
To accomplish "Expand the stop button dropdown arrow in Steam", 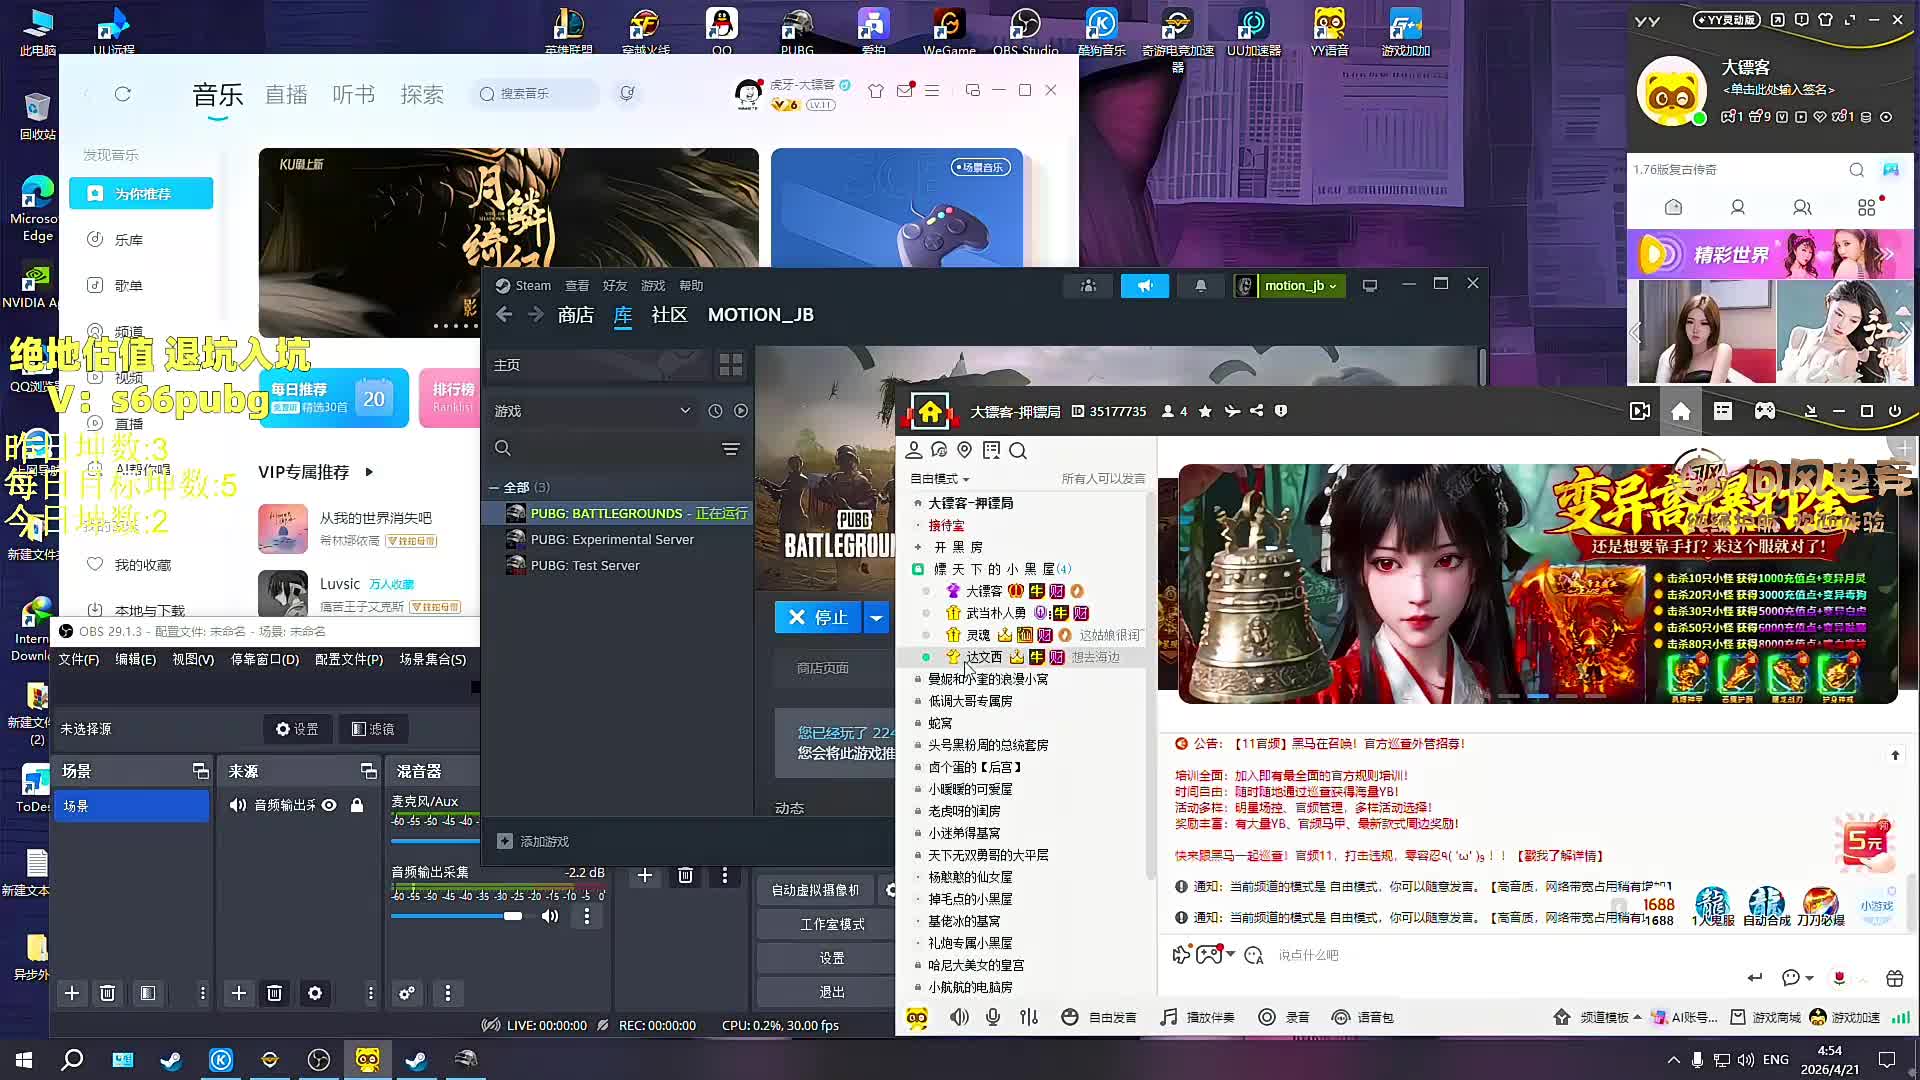I will coord(876,618).
